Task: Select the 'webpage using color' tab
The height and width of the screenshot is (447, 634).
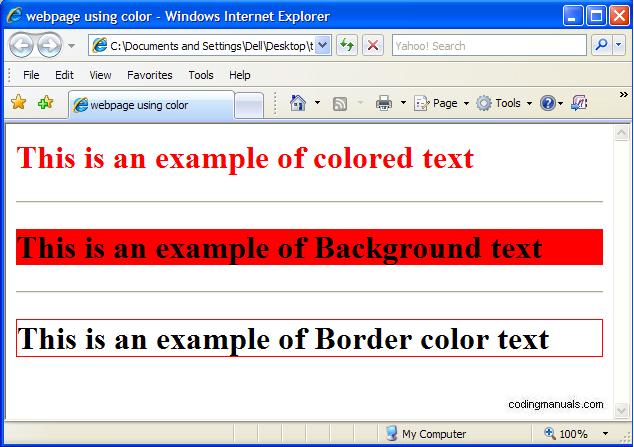Action: pyautogui.click(x=151, y=105)
